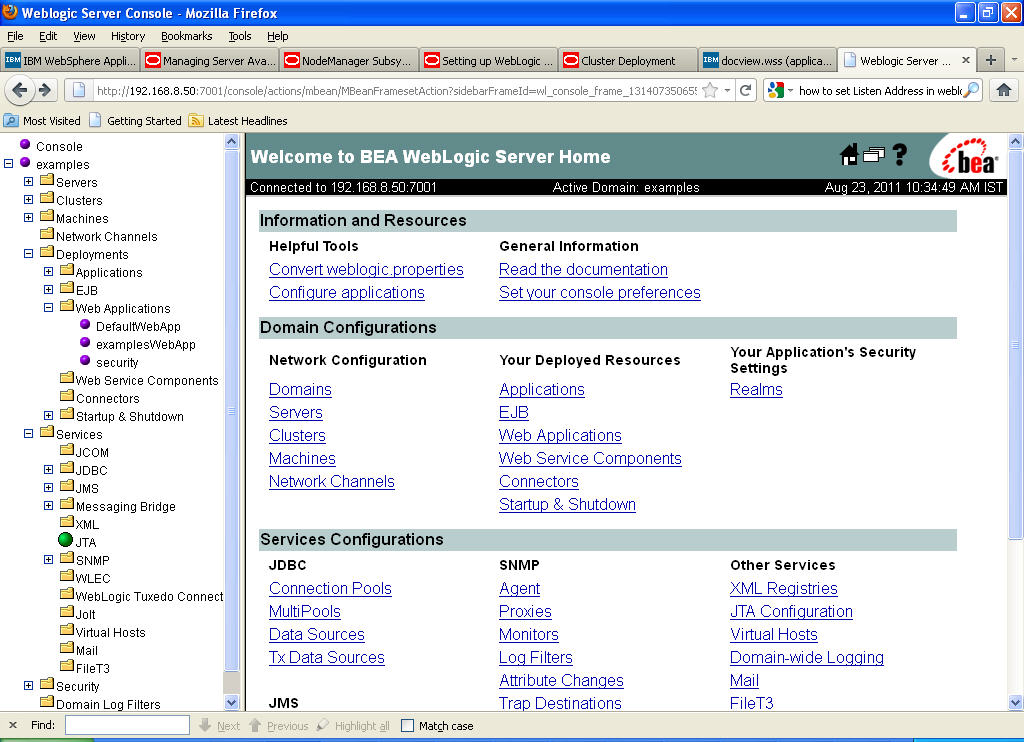Click the purple examplesWebApp node icon
The width and height of the screenshot is (1024, 742).
(x=85, y=342)
